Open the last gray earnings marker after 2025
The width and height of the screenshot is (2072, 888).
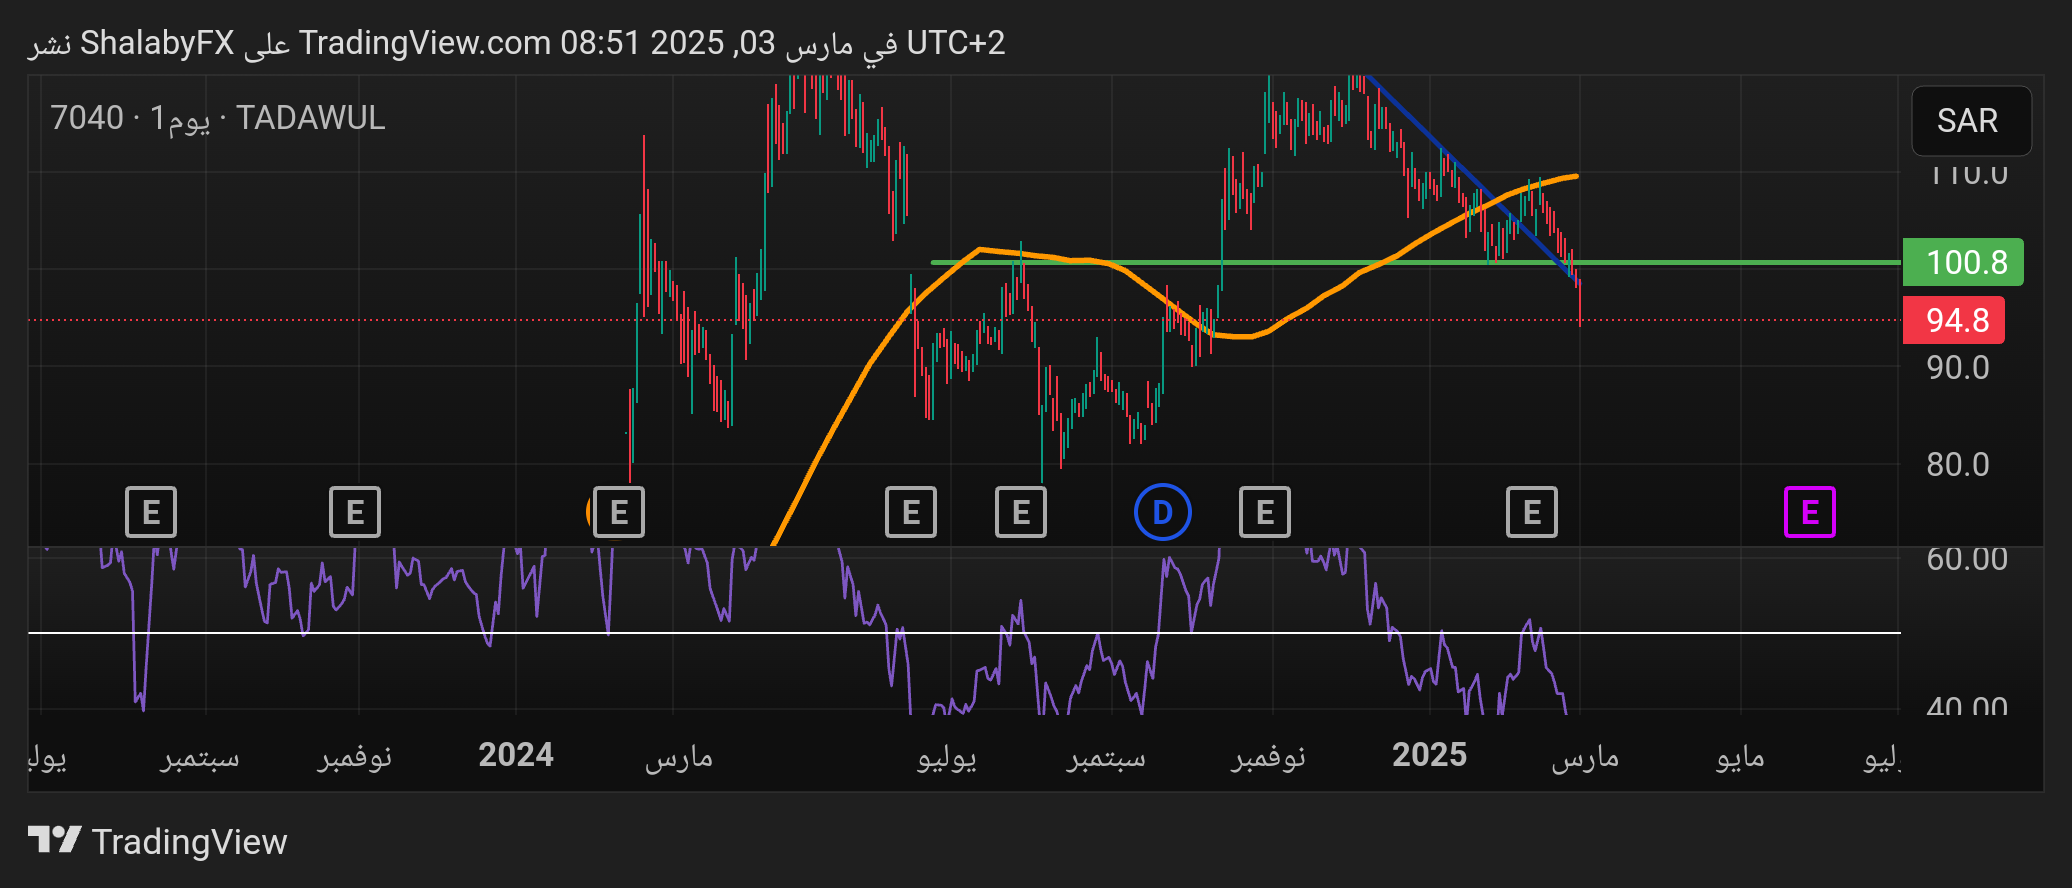[1531, 512]
